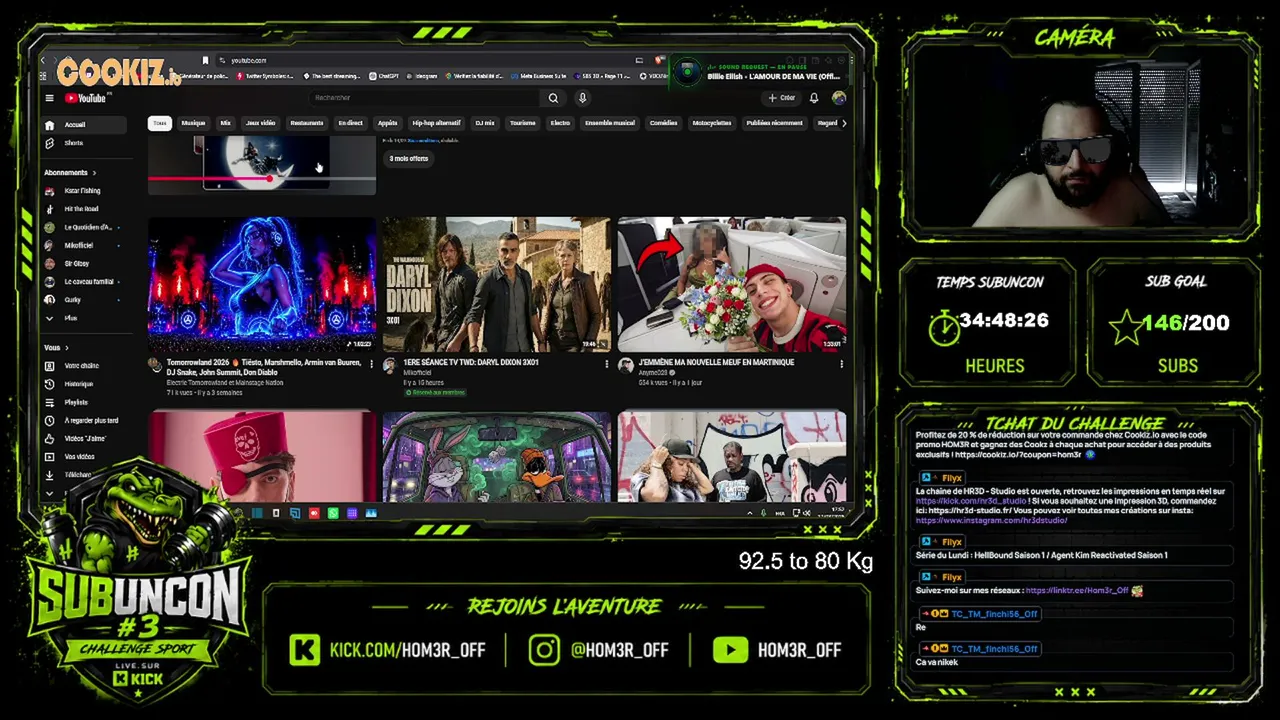Viewport: 1280px width, 720px height.
Task: Click the bookmark icon beside the address bar
Action: (x=205, y=60)
